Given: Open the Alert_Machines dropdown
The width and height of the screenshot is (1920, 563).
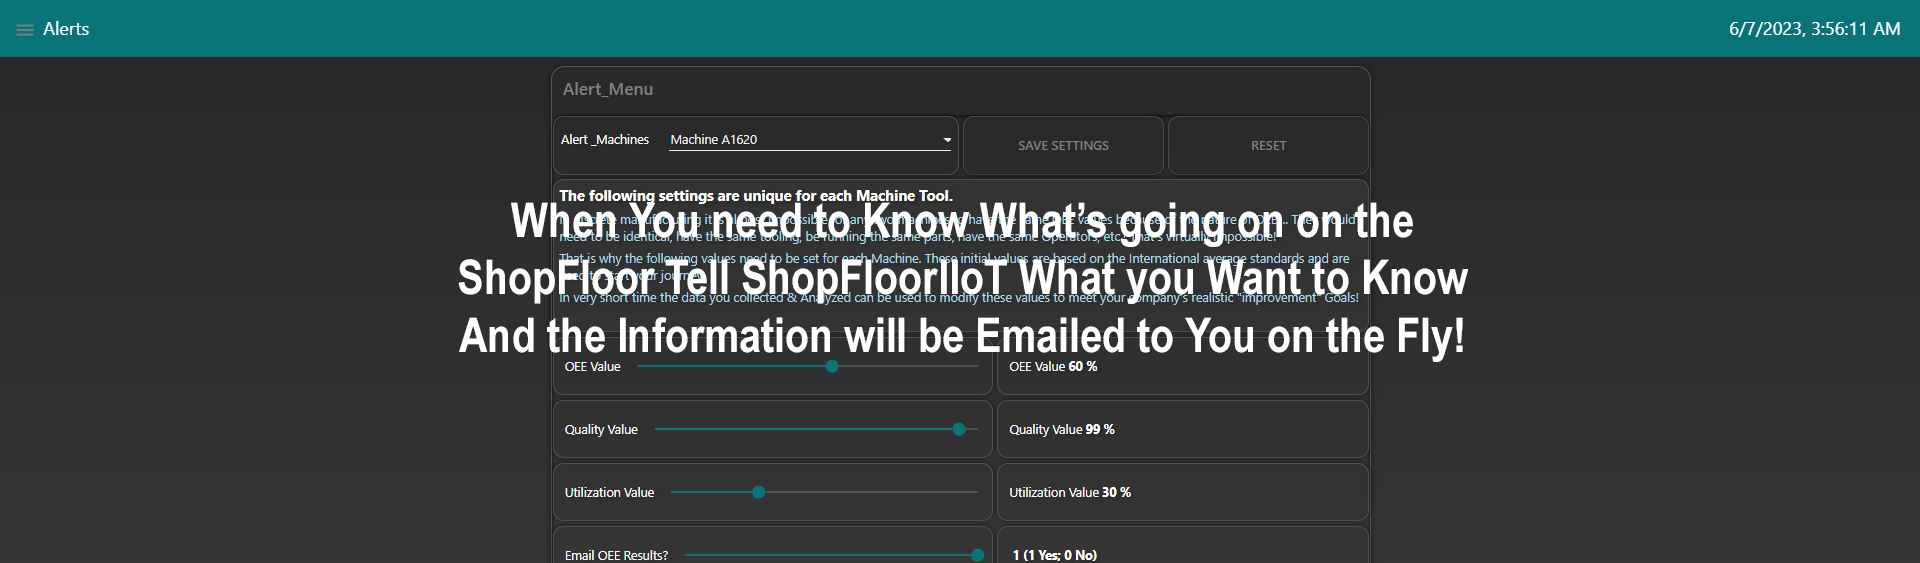Looking at the screenshot, I should pyautogui.click(x=810, y=140).
